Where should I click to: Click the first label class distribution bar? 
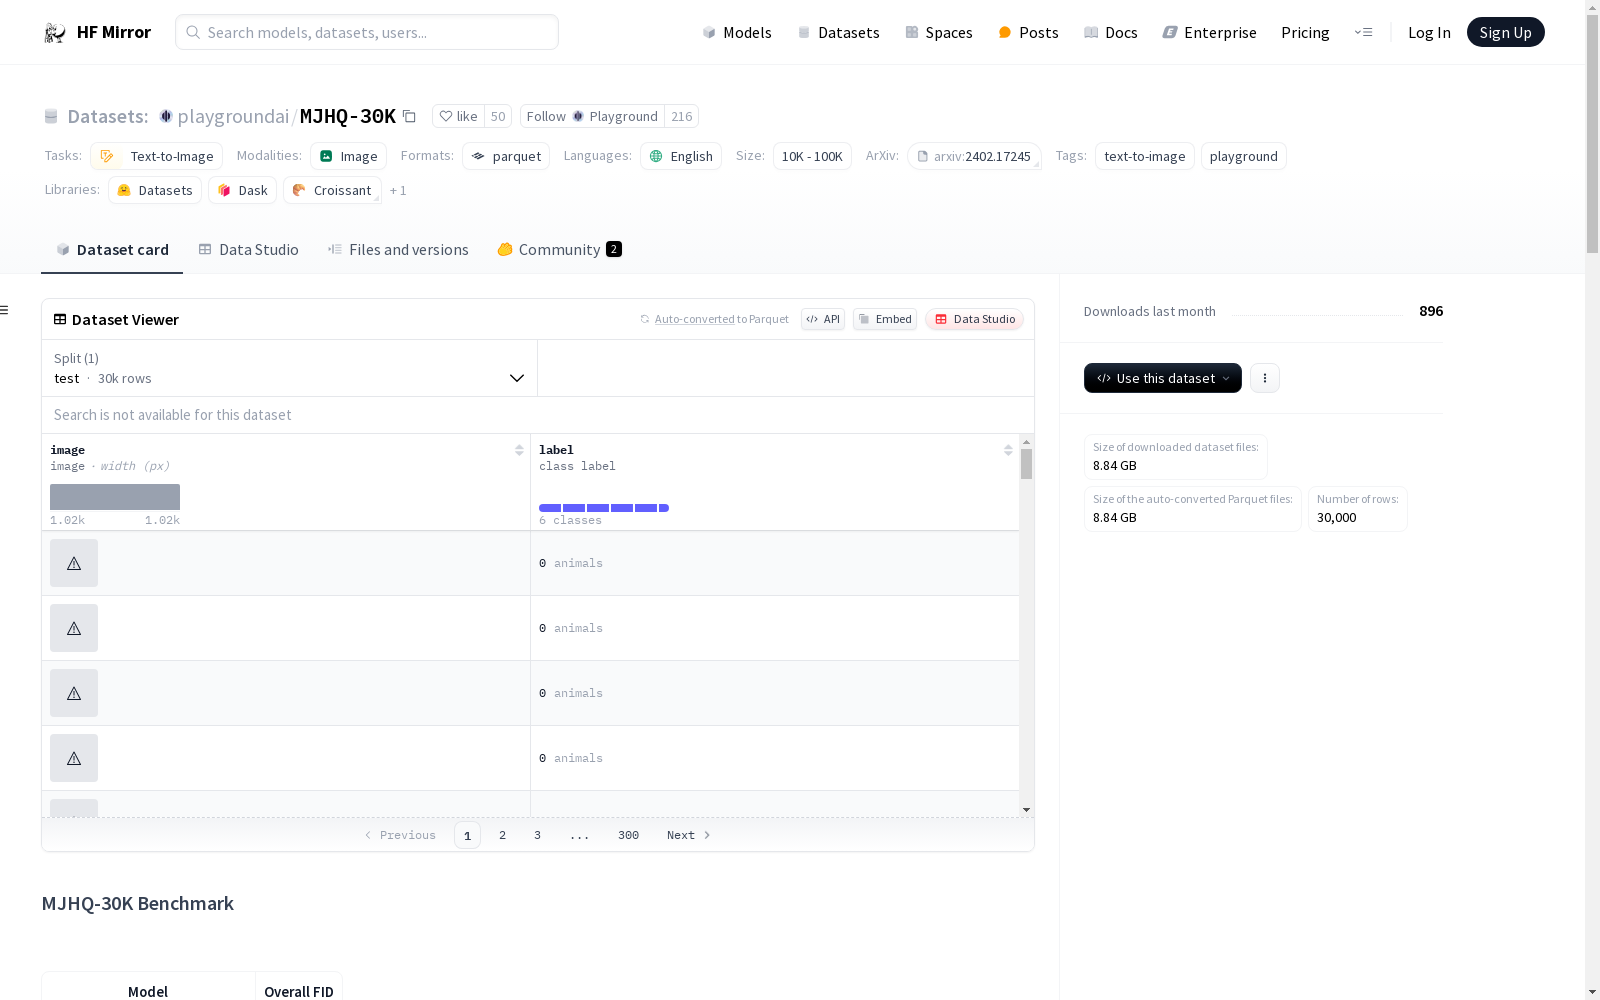(550, 508)
